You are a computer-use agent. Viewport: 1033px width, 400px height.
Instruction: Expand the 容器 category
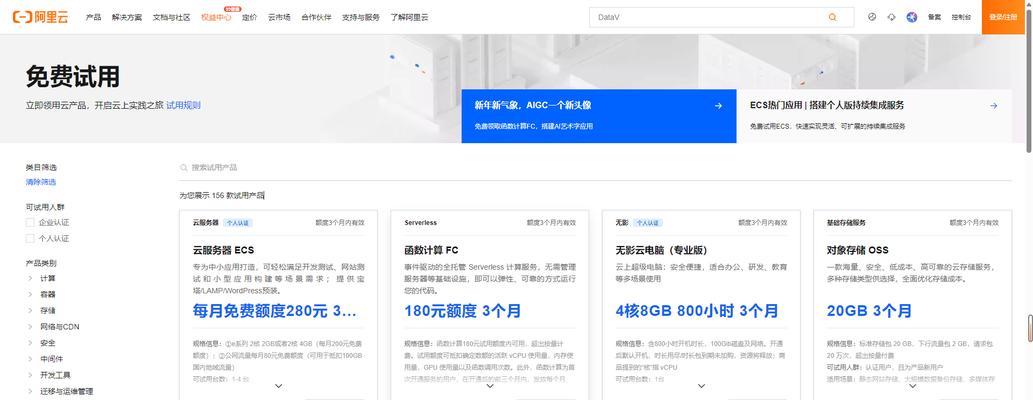click(x=30, y=294)
